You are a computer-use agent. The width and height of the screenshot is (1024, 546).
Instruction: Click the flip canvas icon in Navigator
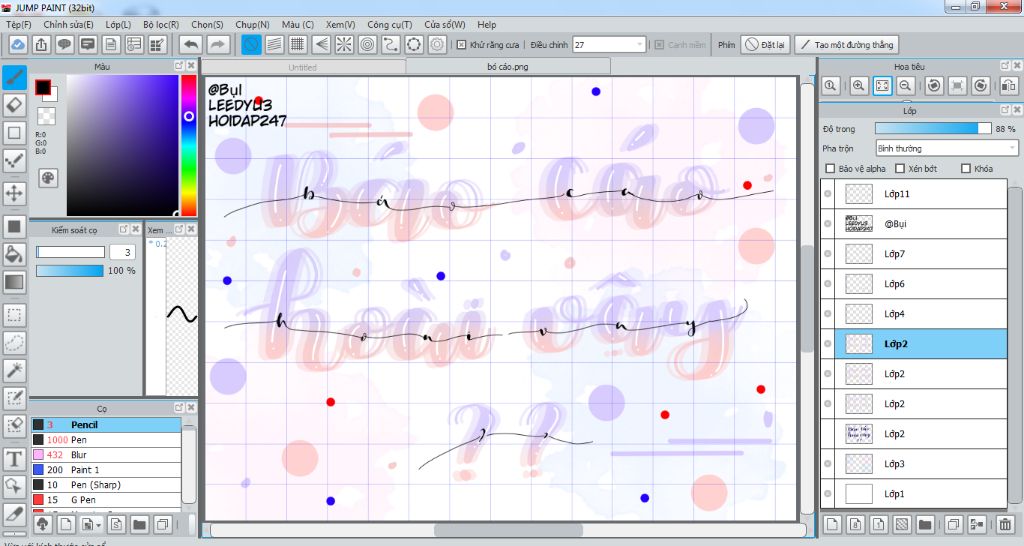coord(1008,86)
